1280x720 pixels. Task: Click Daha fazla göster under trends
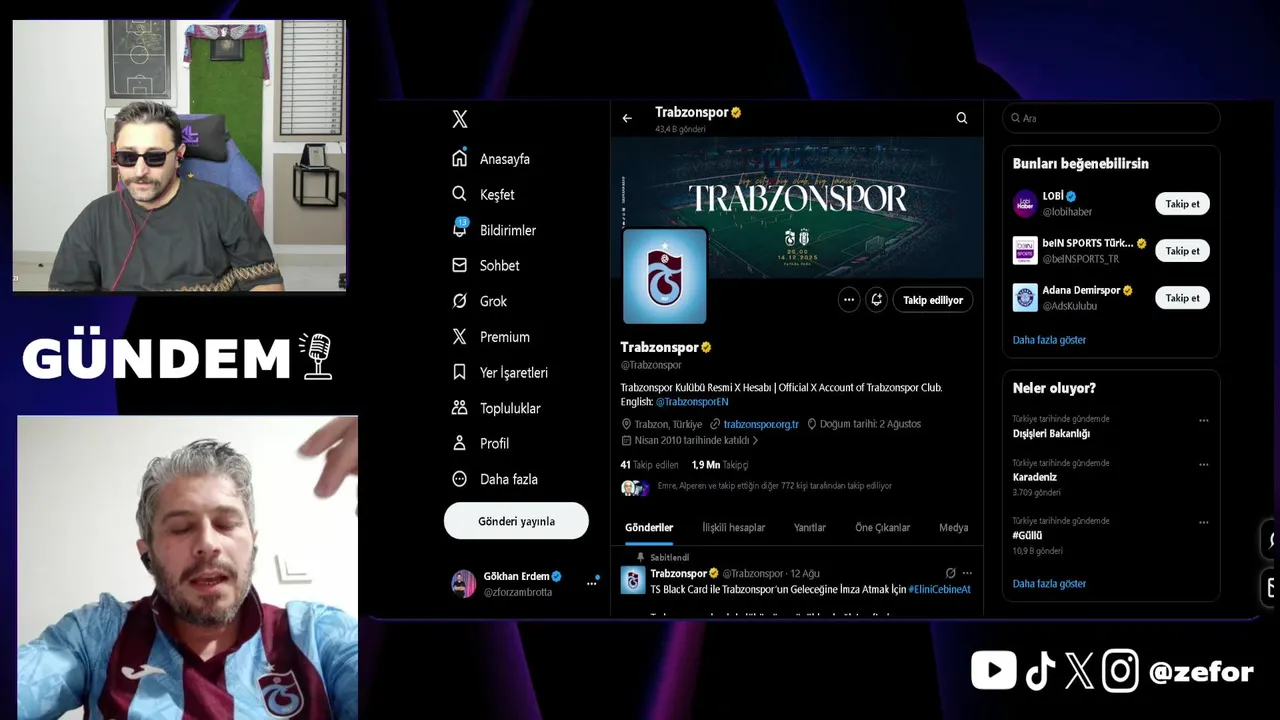tap(1049, 584)
